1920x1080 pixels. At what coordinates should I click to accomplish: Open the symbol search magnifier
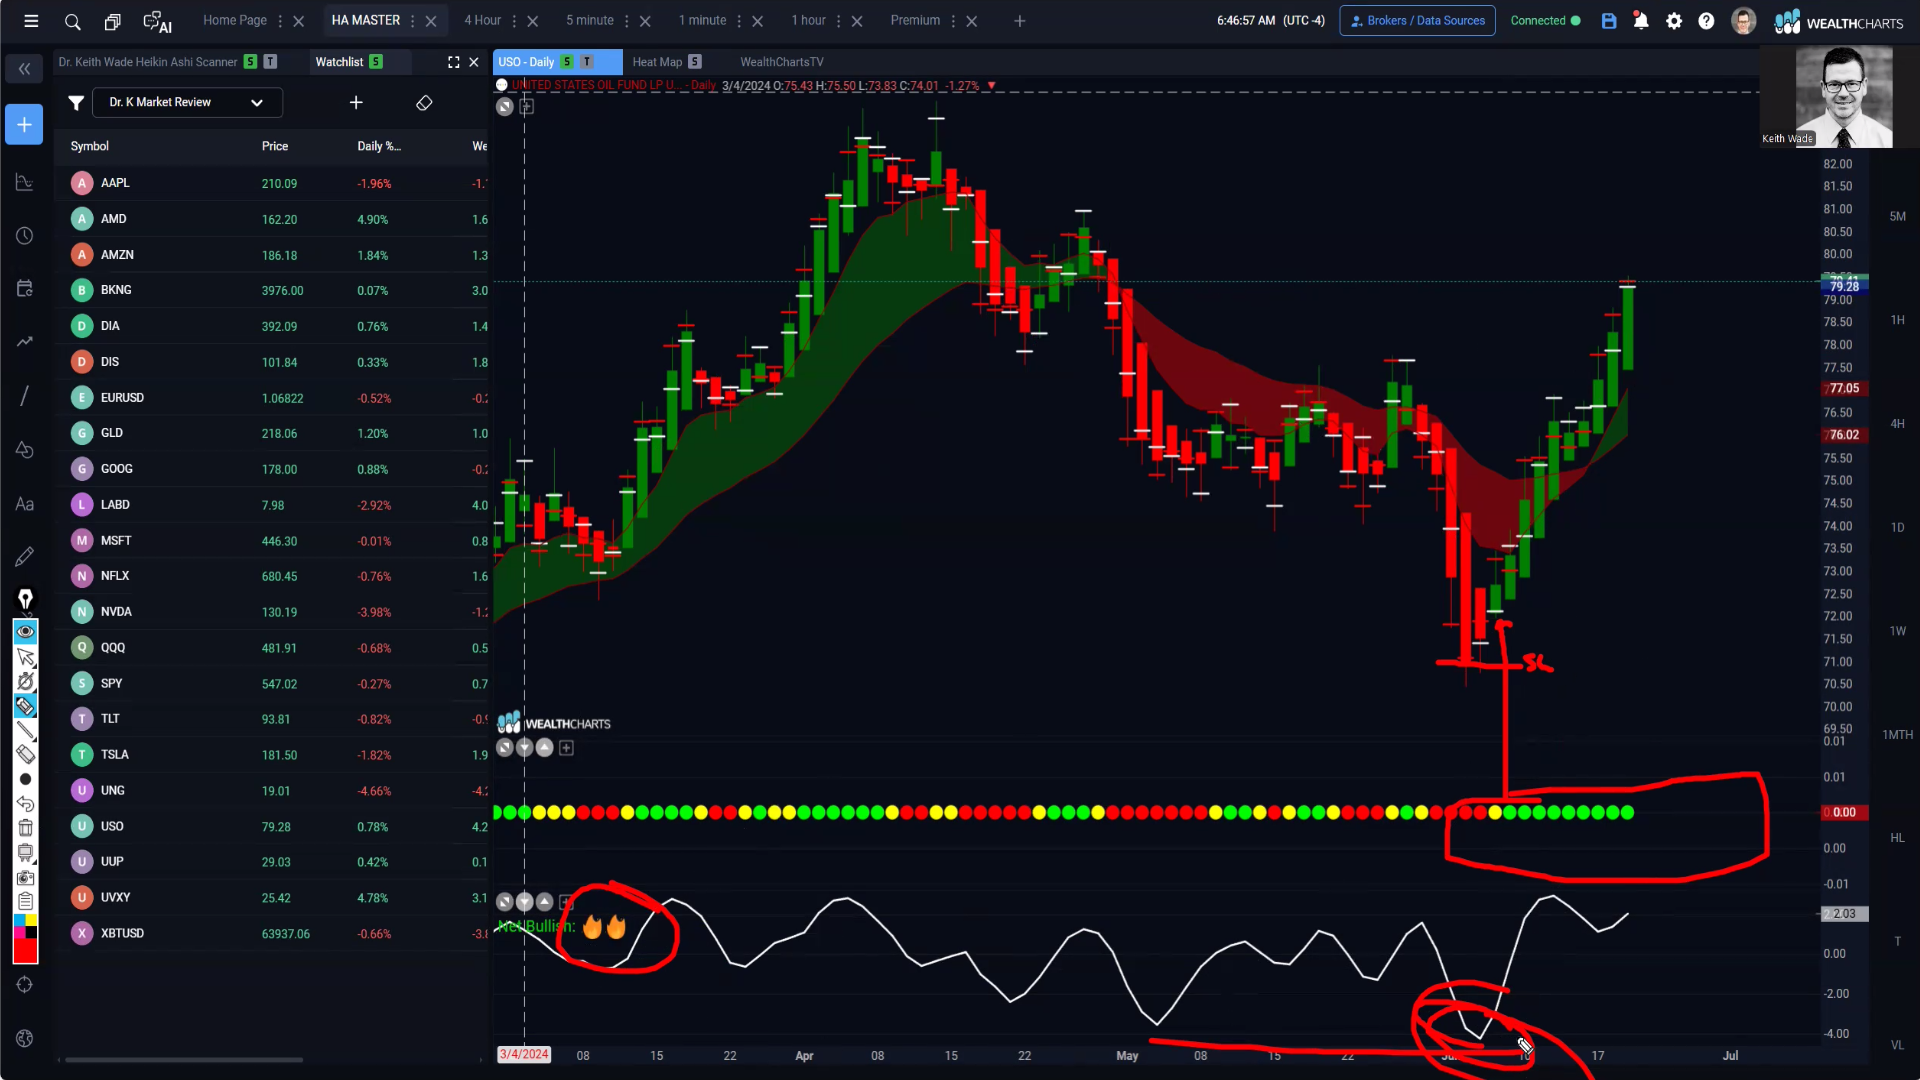point(73,21)
